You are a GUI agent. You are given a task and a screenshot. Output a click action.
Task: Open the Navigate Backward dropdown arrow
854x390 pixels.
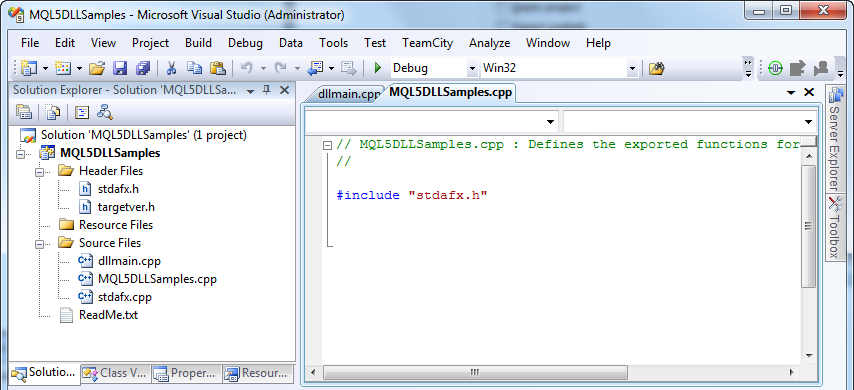tap(331, 68)
